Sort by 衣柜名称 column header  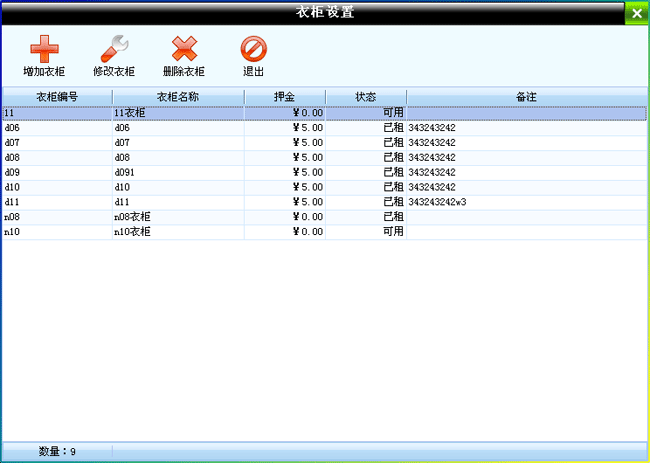pyautogui.click(x=178, y=97)
